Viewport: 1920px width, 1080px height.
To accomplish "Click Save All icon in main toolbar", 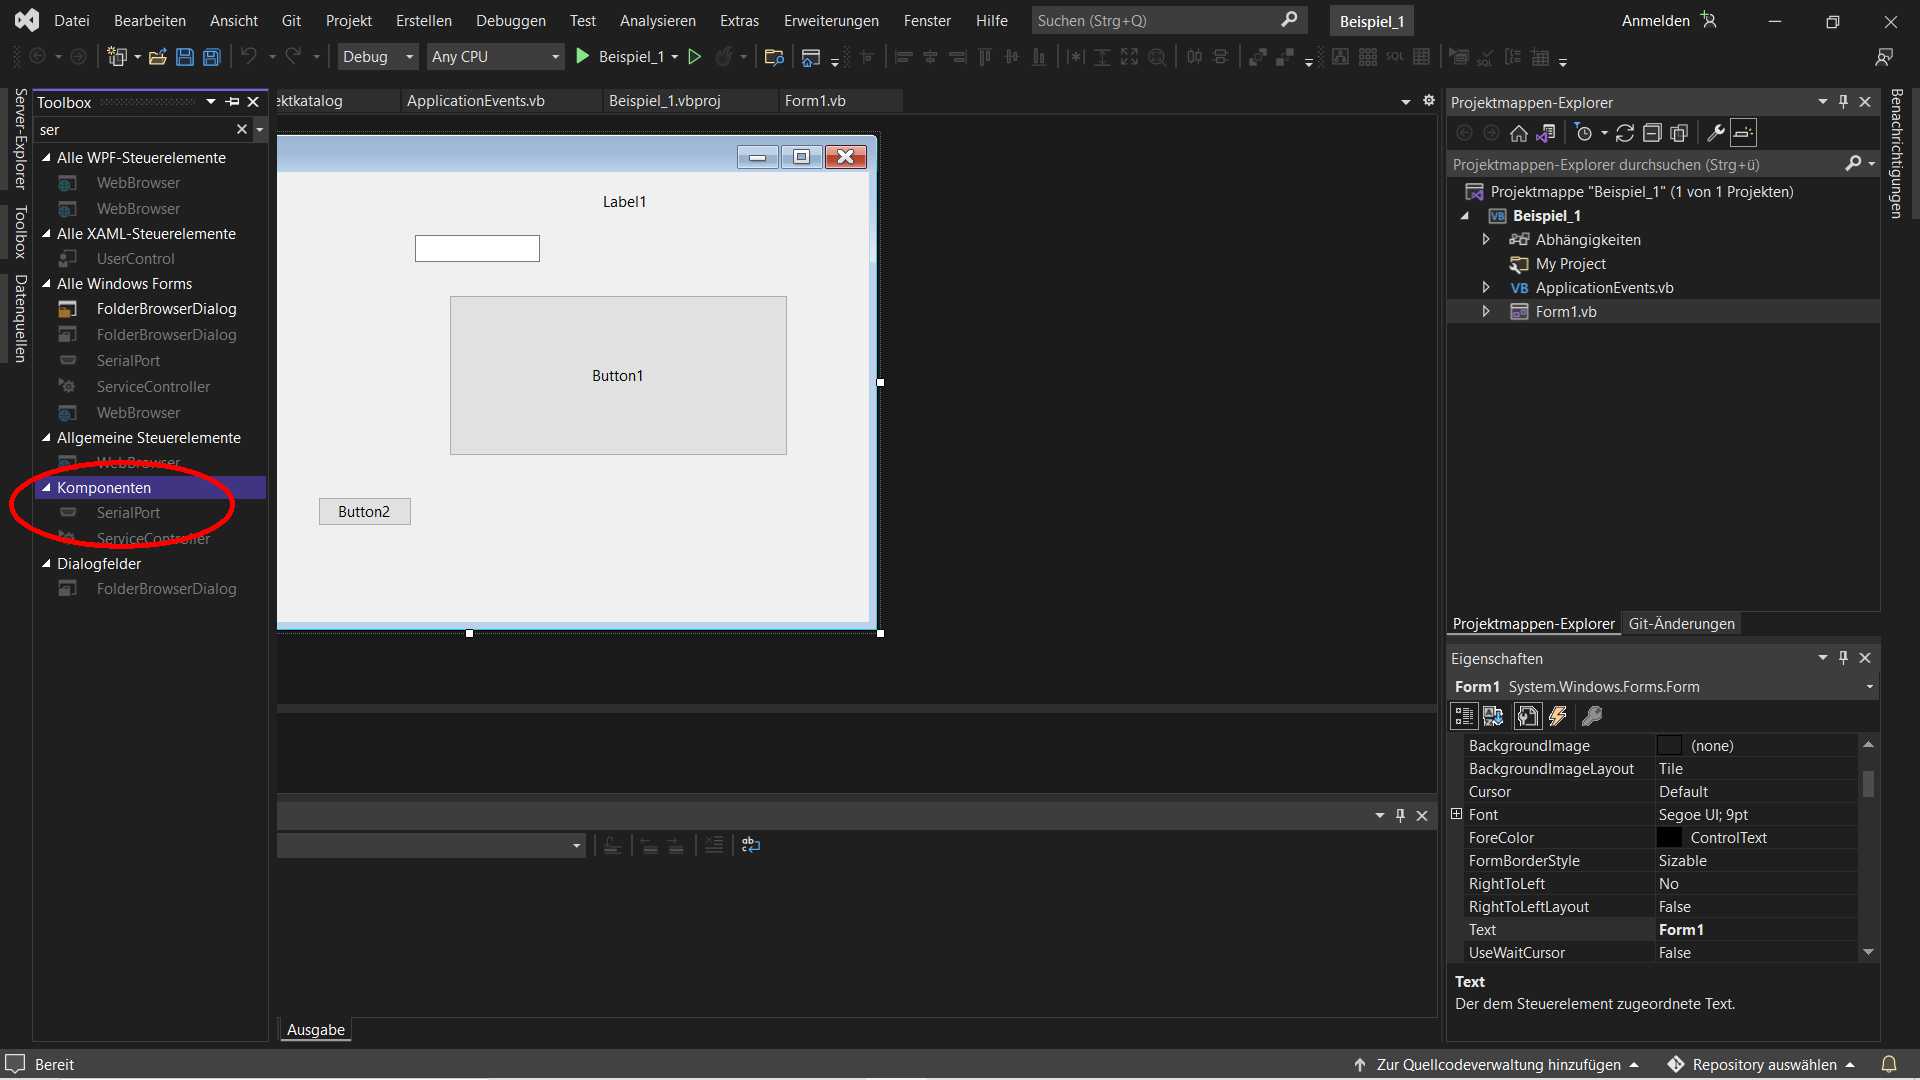I will click(212, 57).
